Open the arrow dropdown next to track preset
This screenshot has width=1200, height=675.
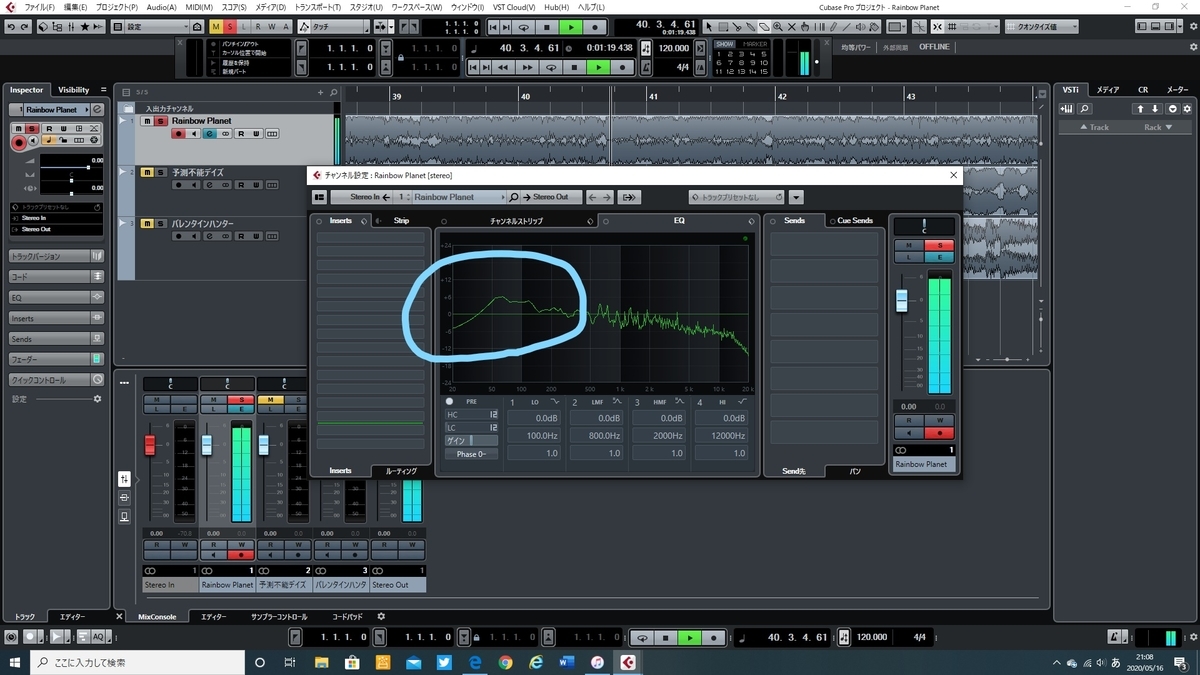pyautogui.click(x=796, y=197)
